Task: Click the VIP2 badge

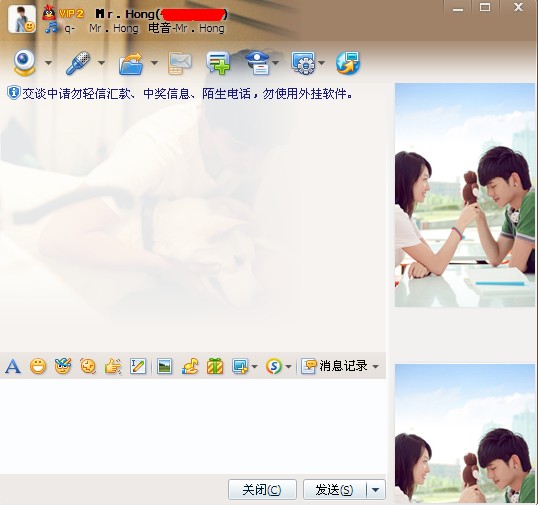Action: pyautogui.click(x=71, y=14)
